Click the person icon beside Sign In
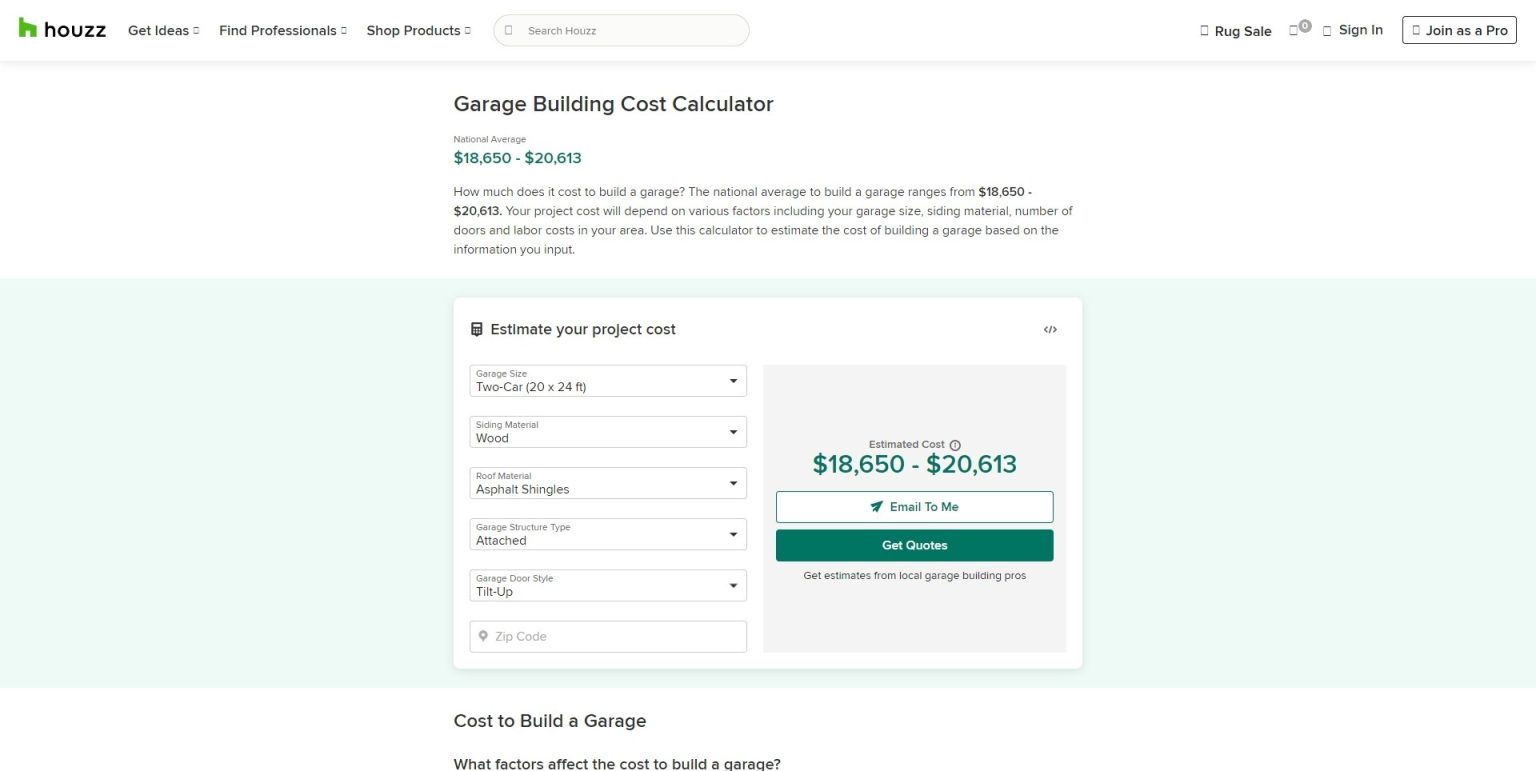 1327,30
